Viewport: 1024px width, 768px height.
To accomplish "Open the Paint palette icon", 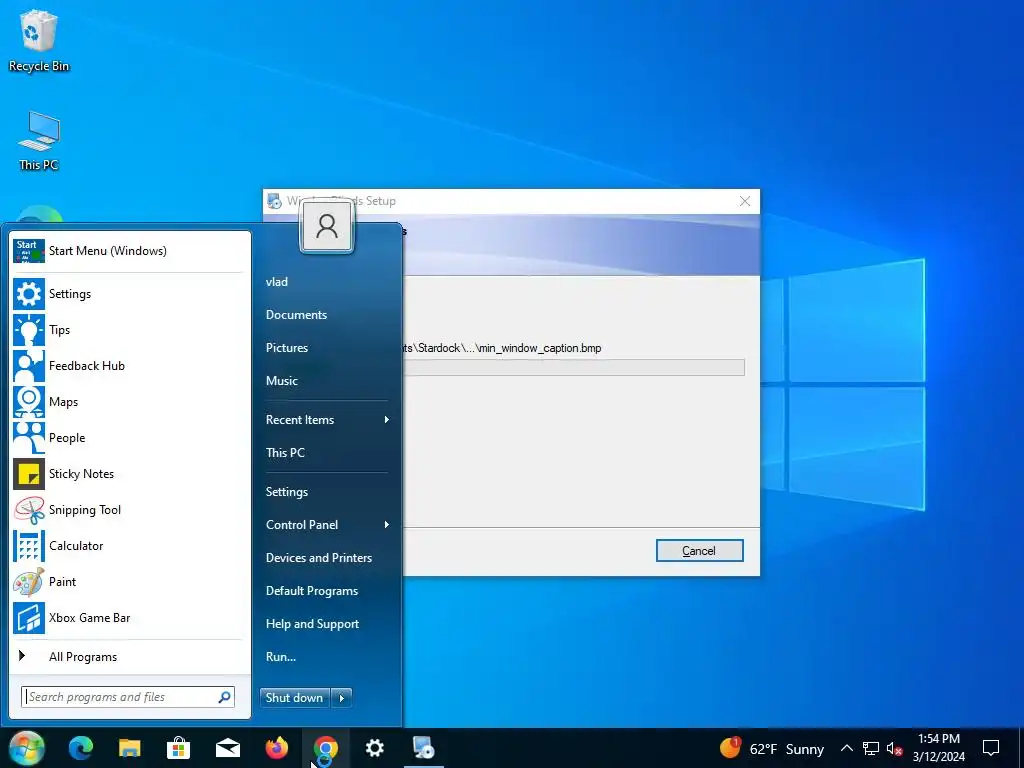I will tap(29, 582).
